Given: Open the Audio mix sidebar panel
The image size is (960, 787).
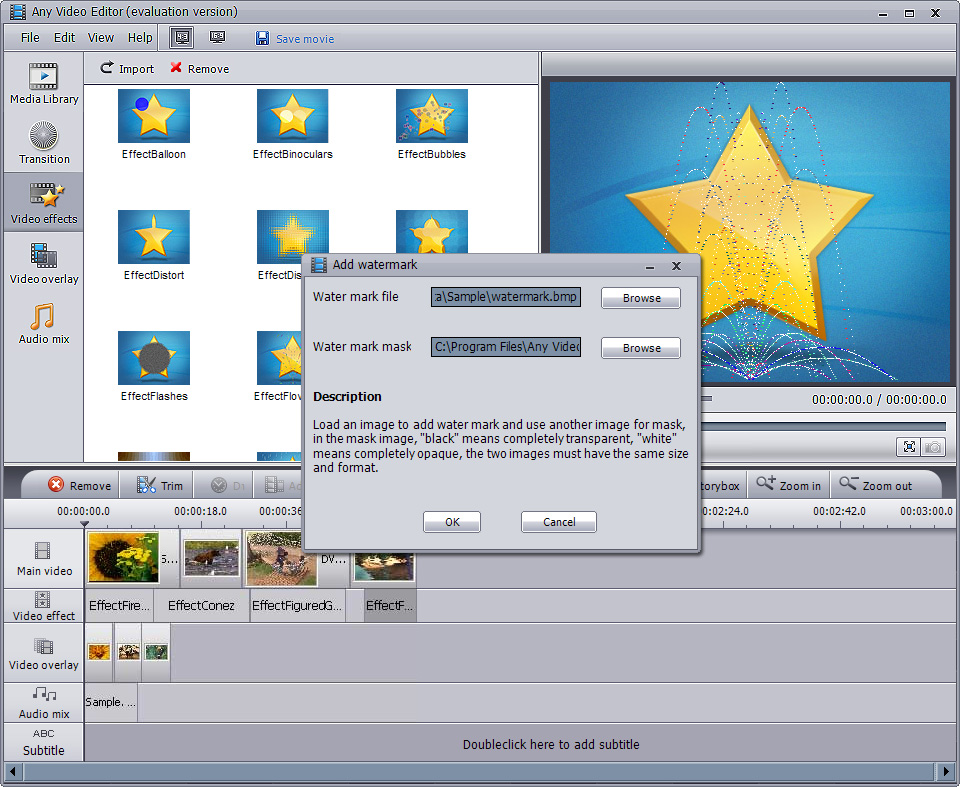Looking at the screenshot, I should coord(43,323).
